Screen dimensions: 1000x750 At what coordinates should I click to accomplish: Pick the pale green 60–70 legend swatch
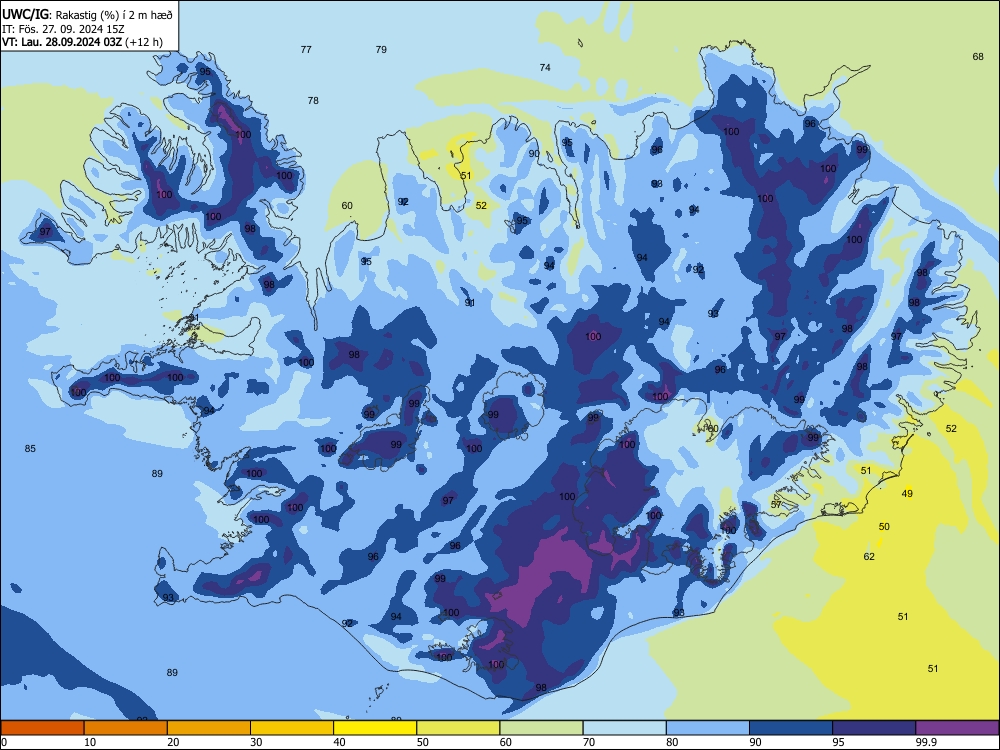[x=541, y=728]
